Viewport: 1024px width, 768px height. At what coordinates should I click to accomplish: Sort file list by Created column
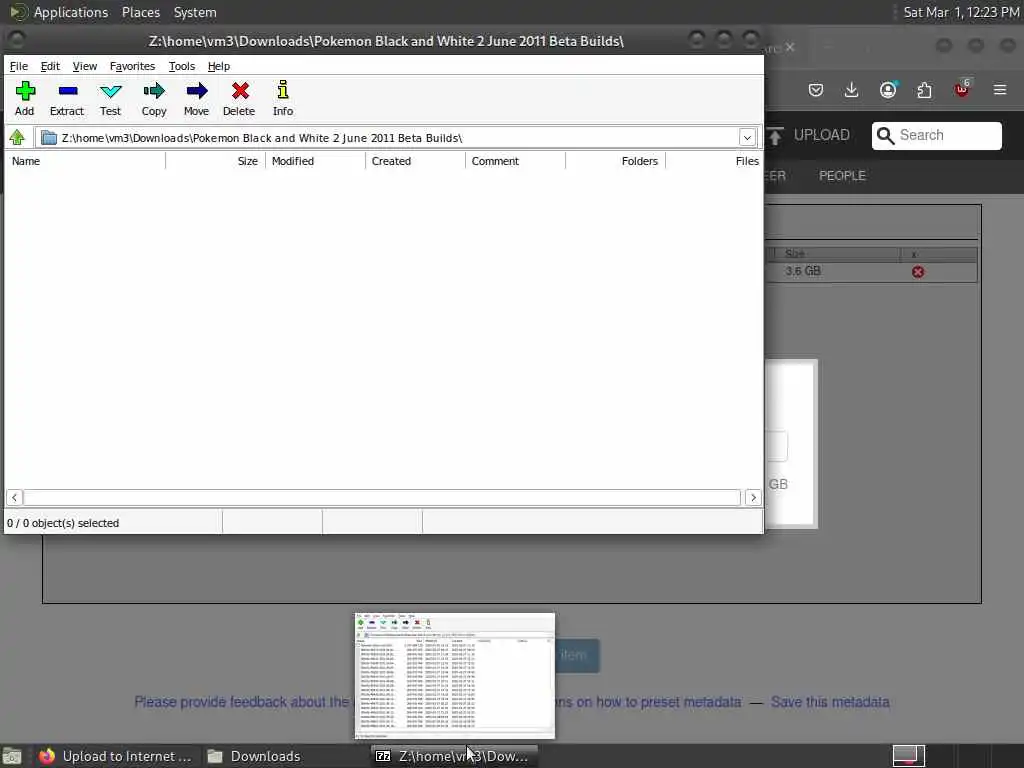pos(415,161)
